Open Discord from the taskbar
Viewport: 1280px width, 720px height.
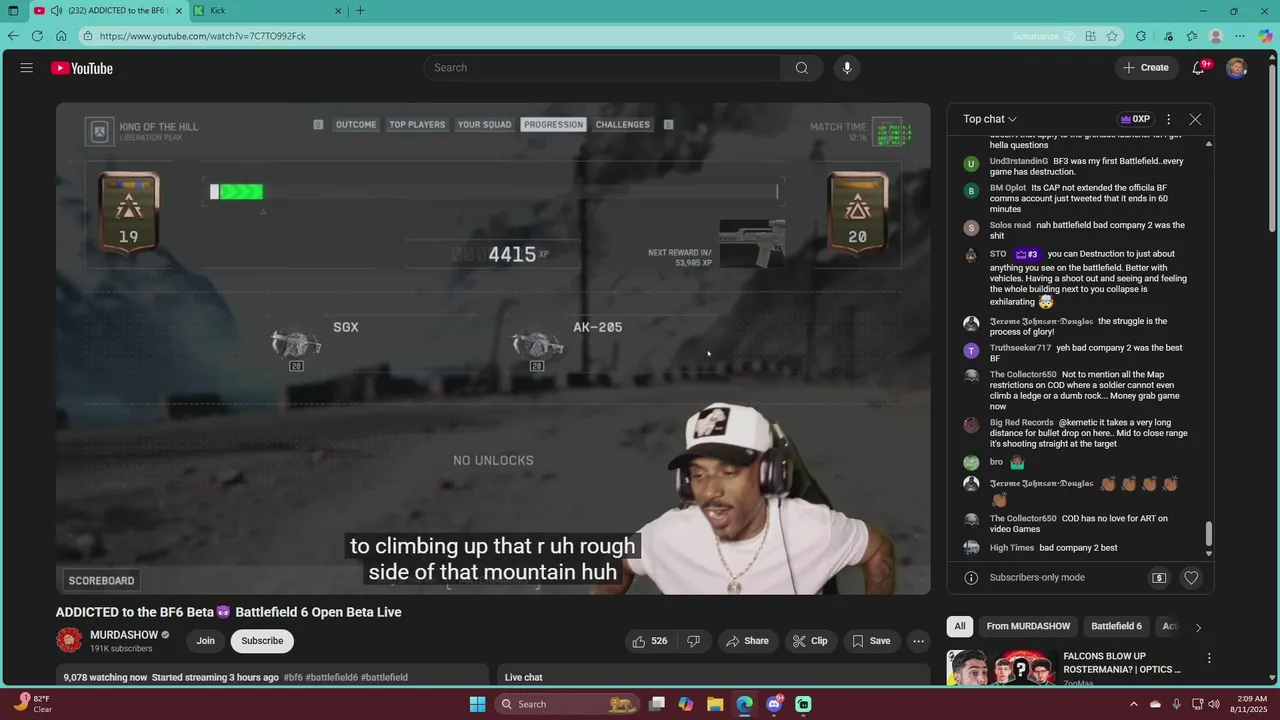tap(774, 704)
